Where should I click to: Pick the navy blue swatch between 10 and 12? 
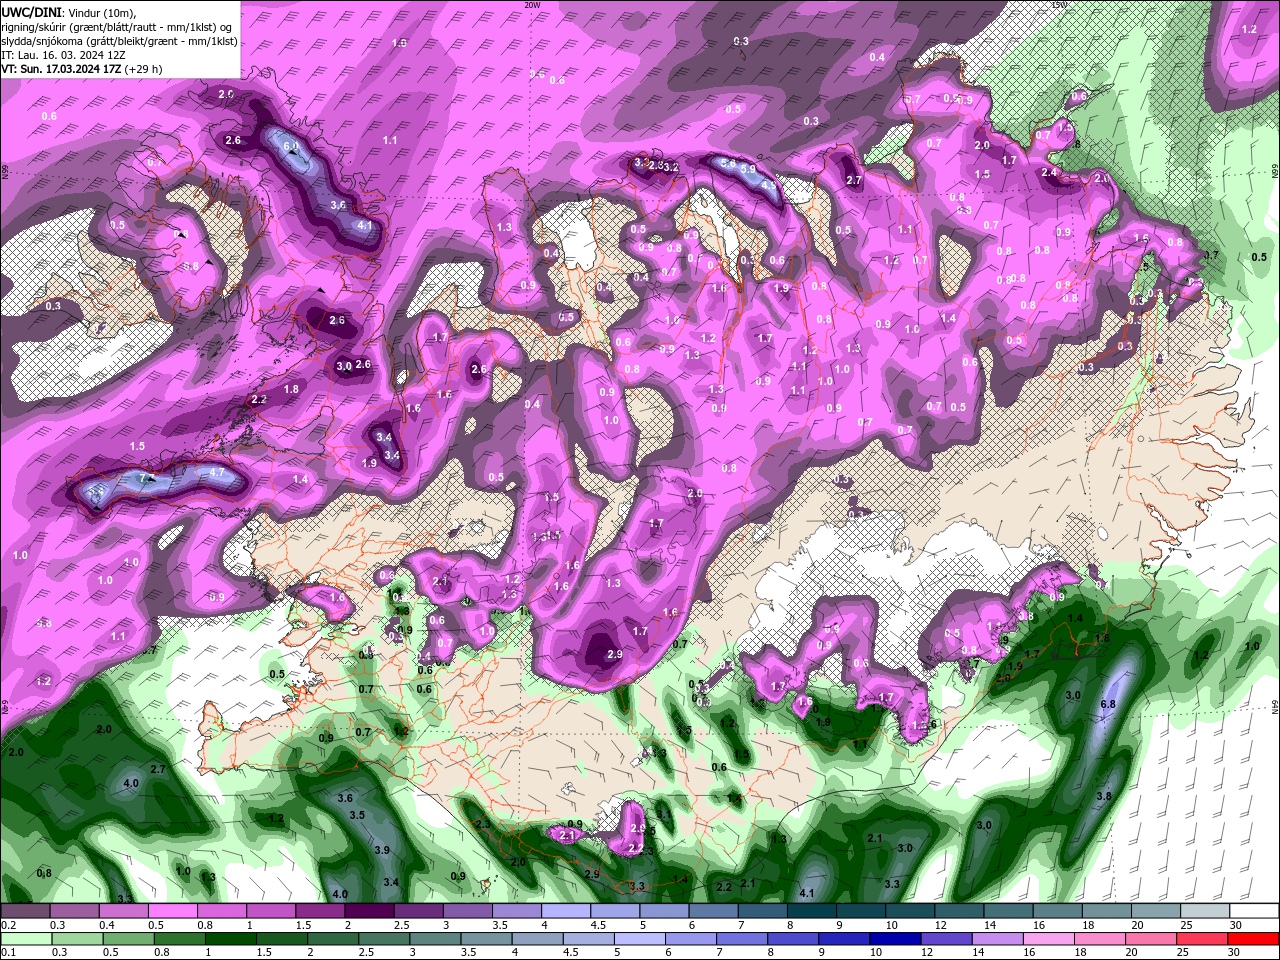[x=895, y=939]
